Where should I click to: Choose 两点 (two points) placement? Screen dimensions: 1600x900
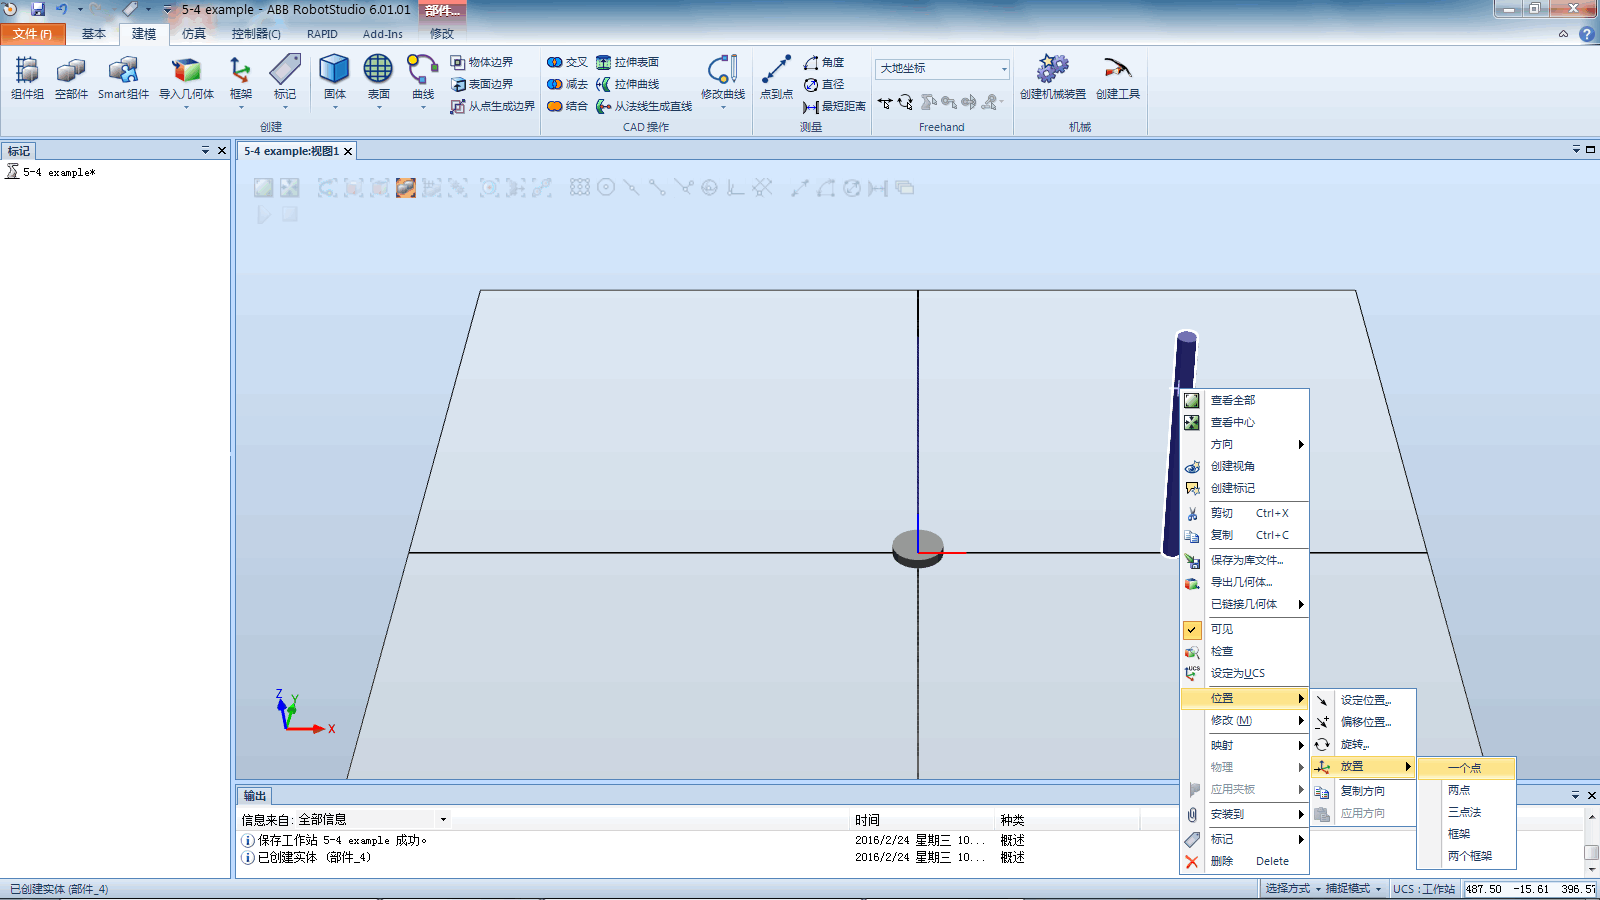coord(1466,790)
